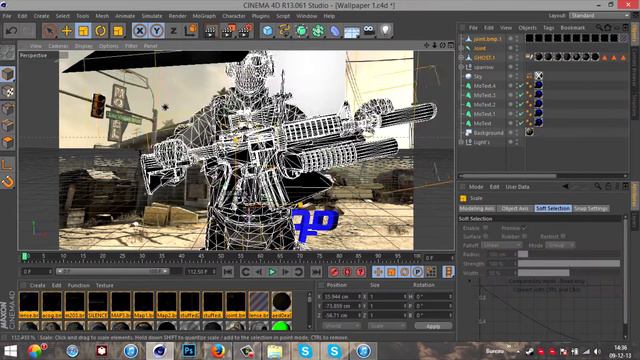
Task: Toggle MoText.1 enable checkmark
Action: [521, 114]
